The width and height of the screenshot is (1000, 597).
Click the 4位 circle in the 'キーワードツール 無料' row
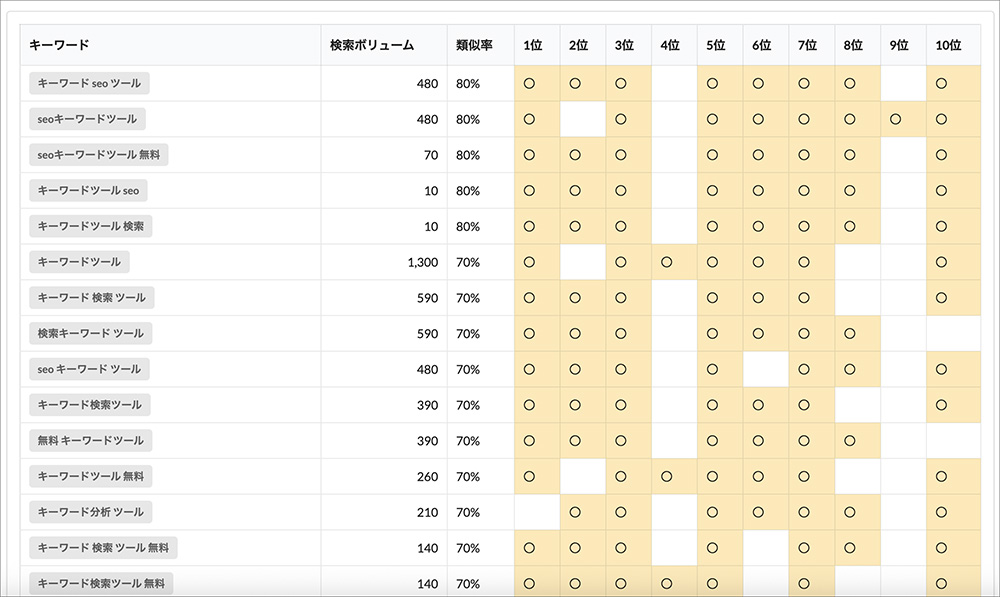point(666,476)
